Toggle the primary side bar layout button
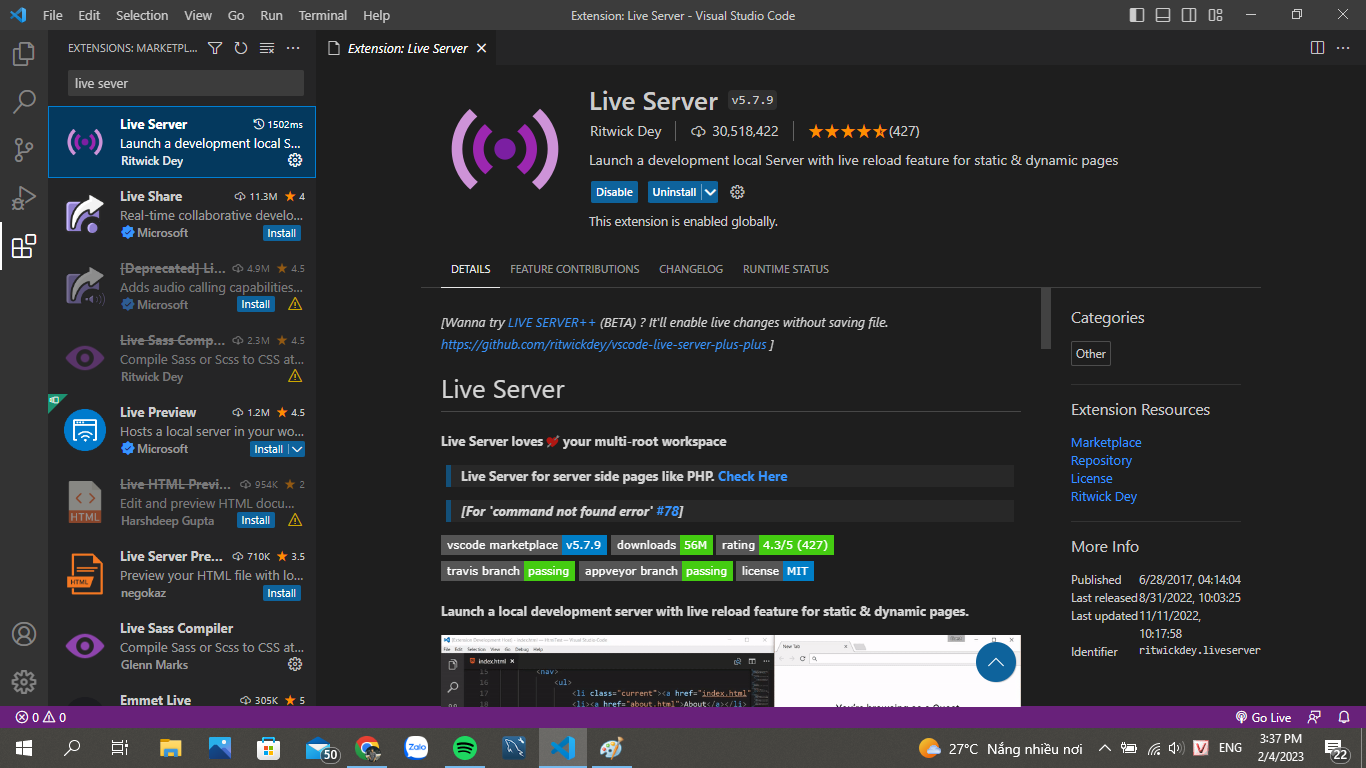Image resolution: width=1366 pixels, height=768 pixels. pos(1137,15)
